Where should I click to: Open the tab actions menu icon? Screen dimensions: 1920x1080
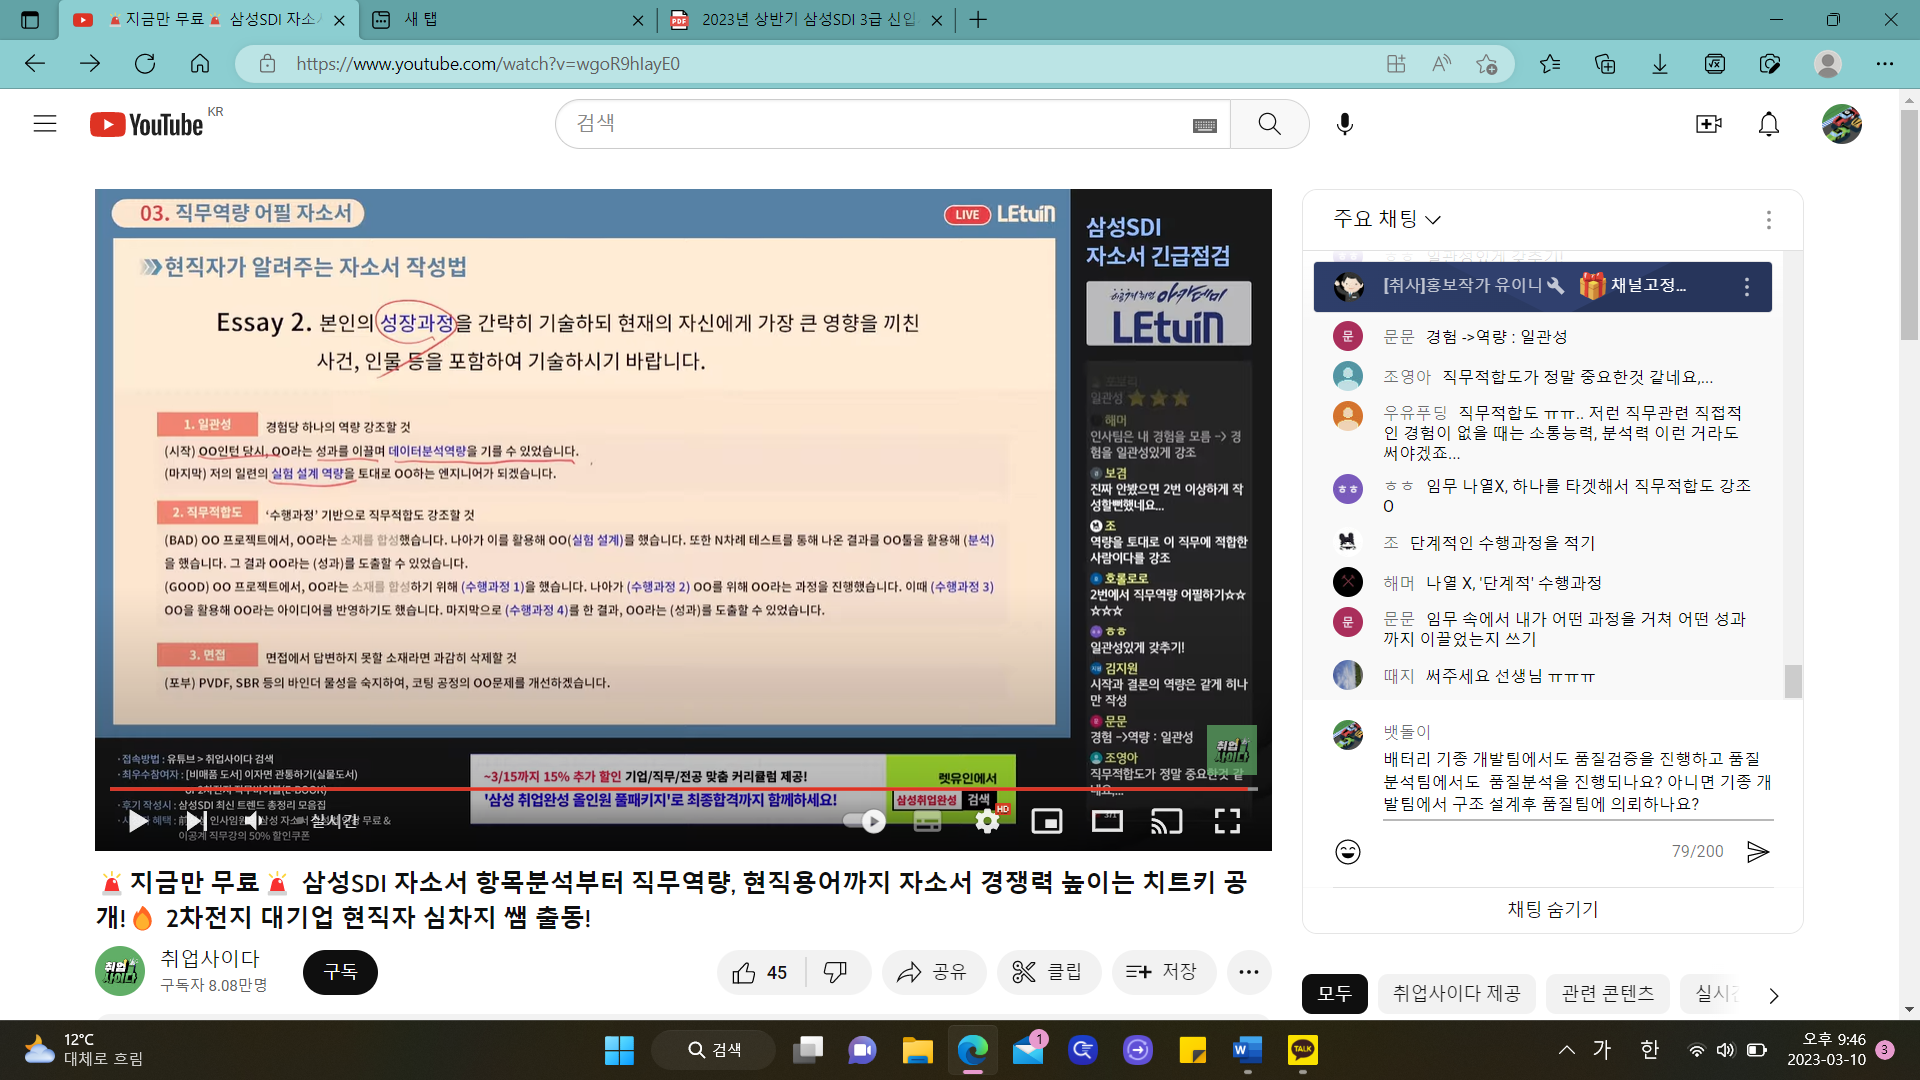pyautogui.click(x=30, y=19)
